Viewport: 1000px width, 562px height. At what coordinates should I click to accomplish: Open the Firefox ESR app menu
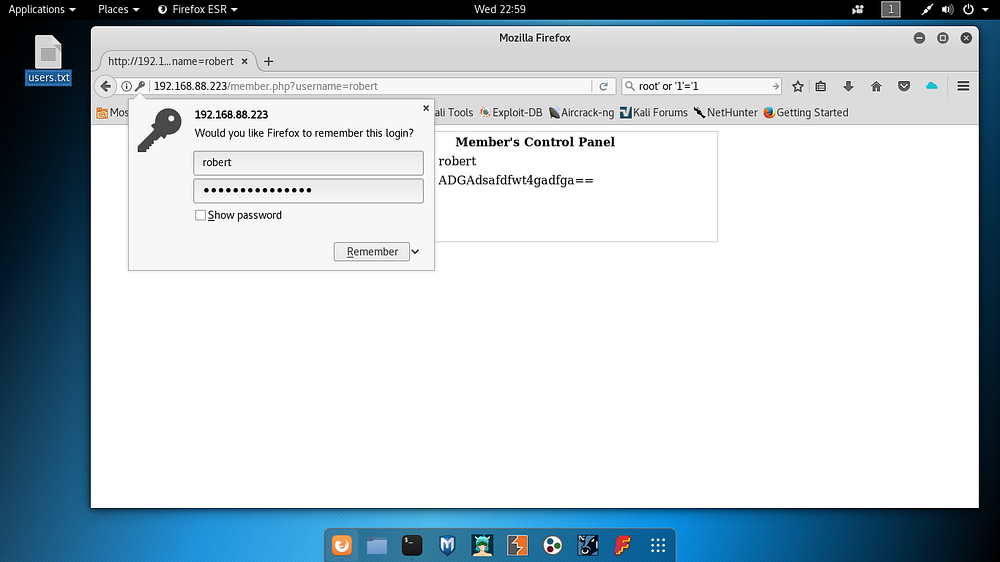pos(198,9)
